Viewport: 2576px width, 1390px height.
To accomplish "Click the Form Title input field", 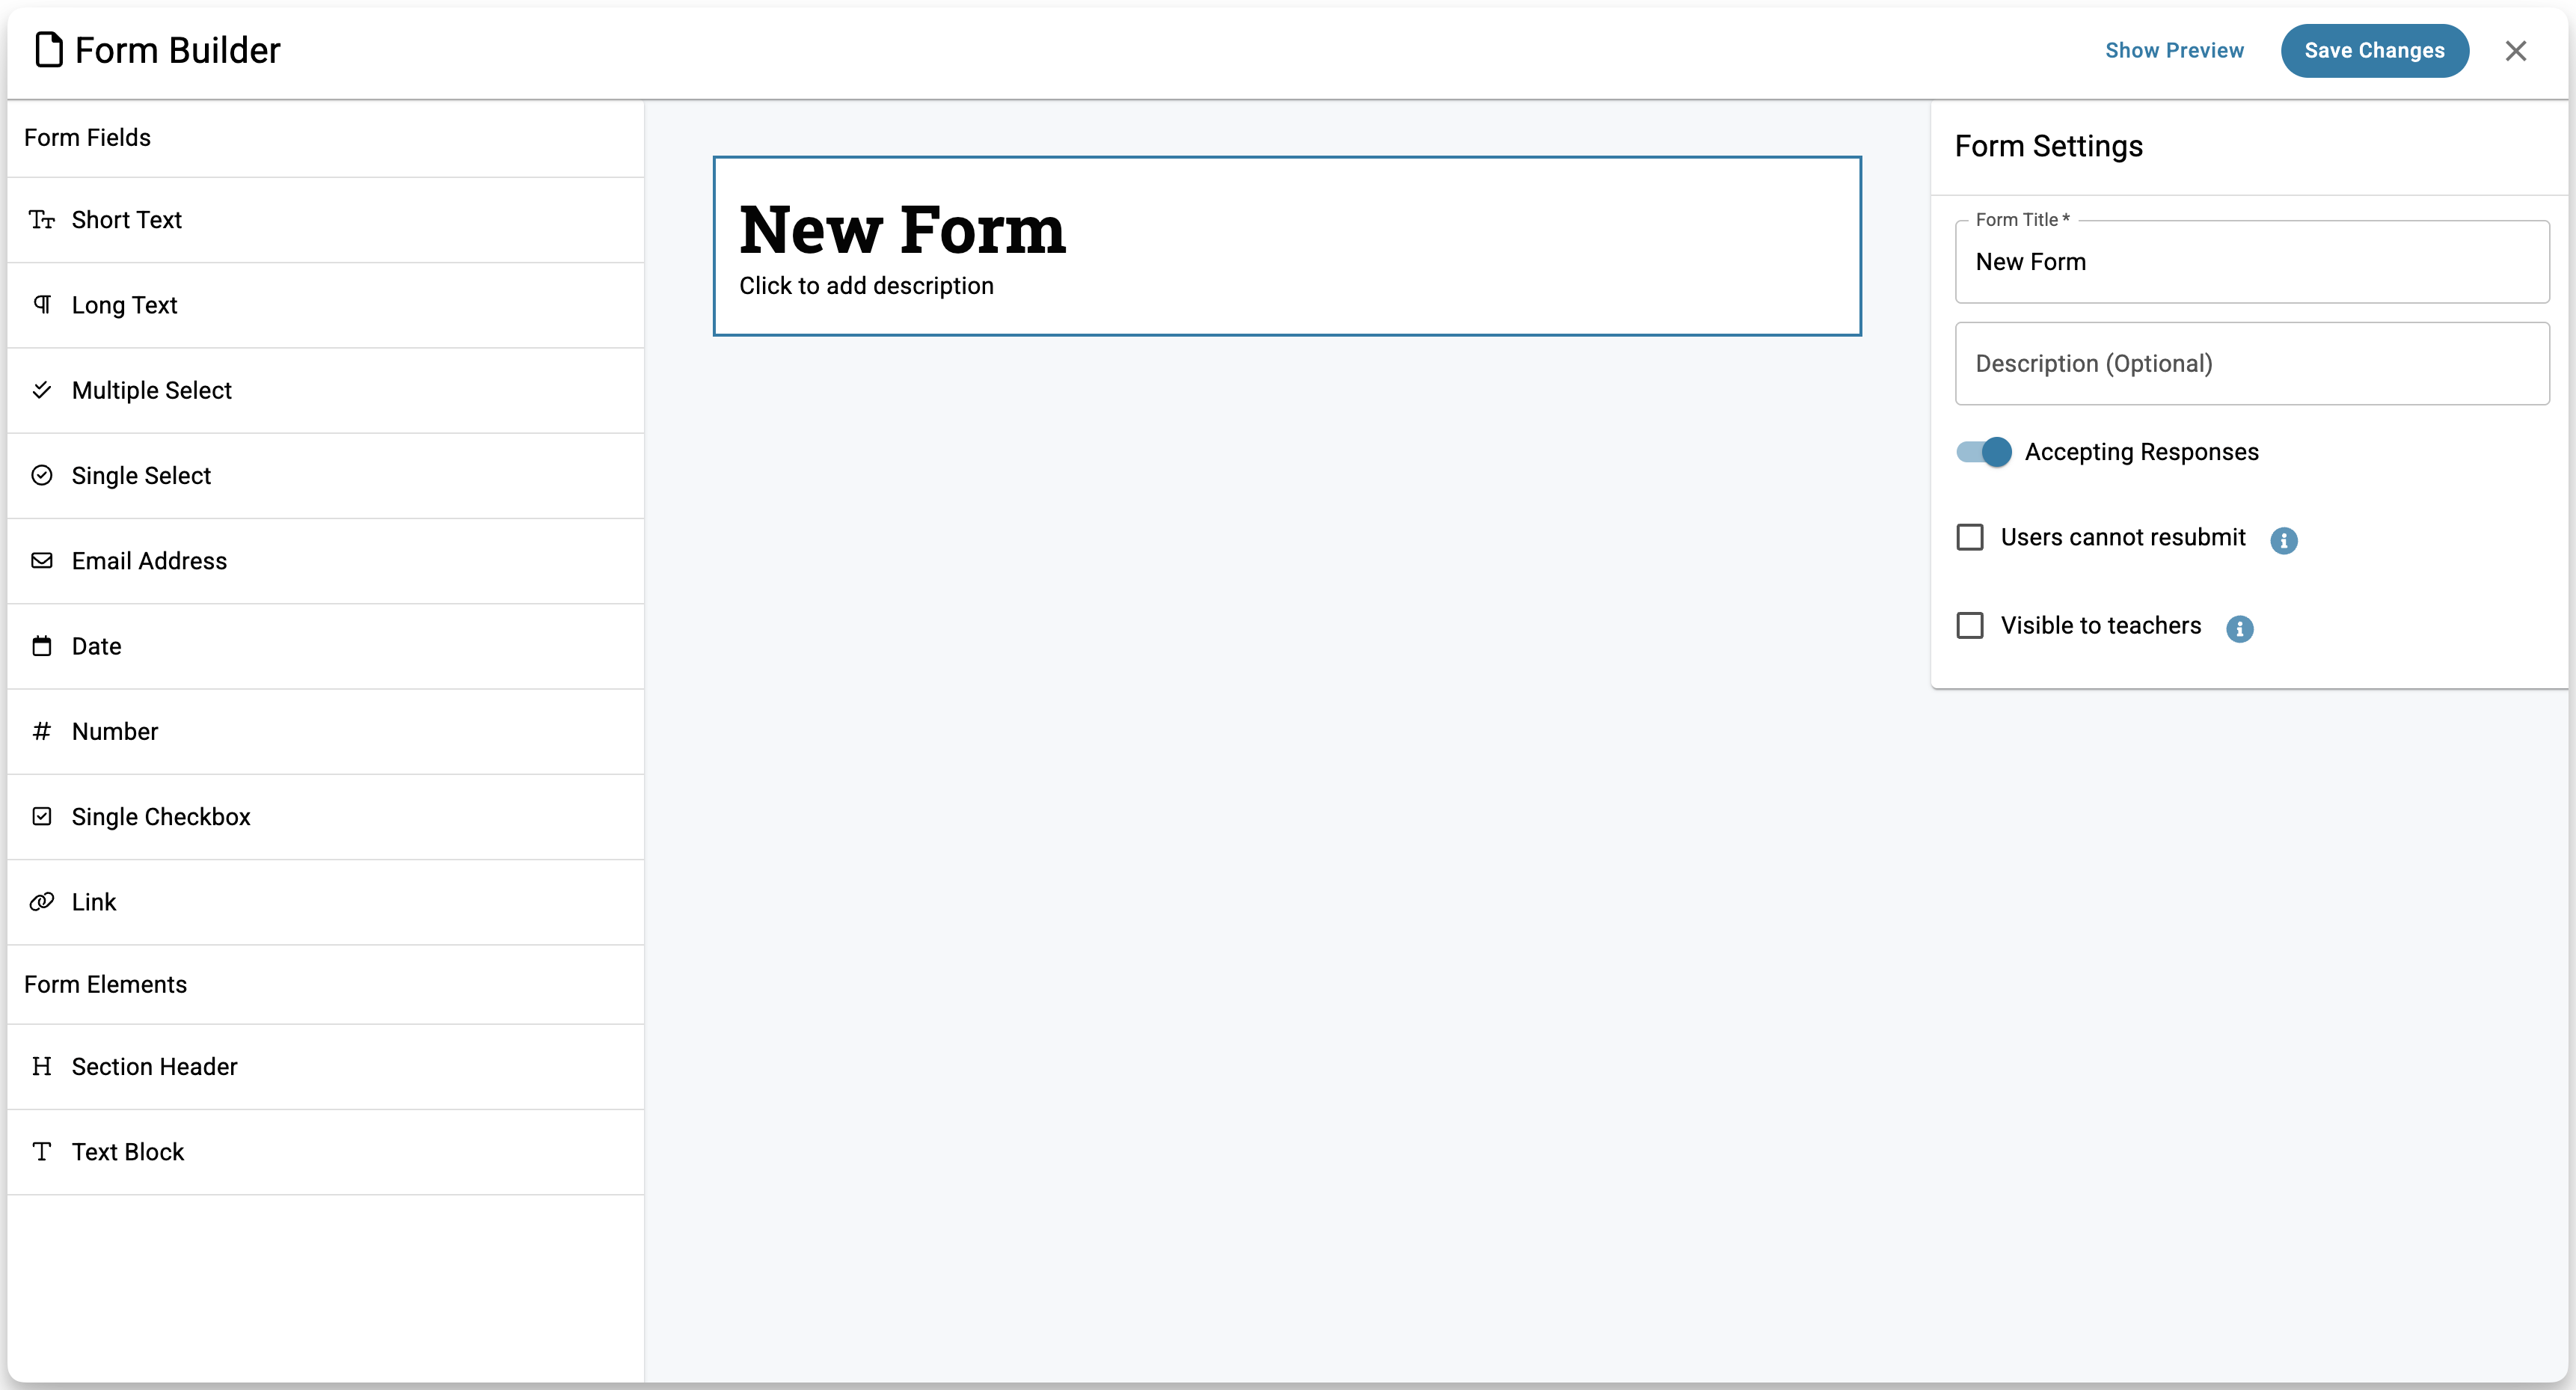I will [2251, 262].
